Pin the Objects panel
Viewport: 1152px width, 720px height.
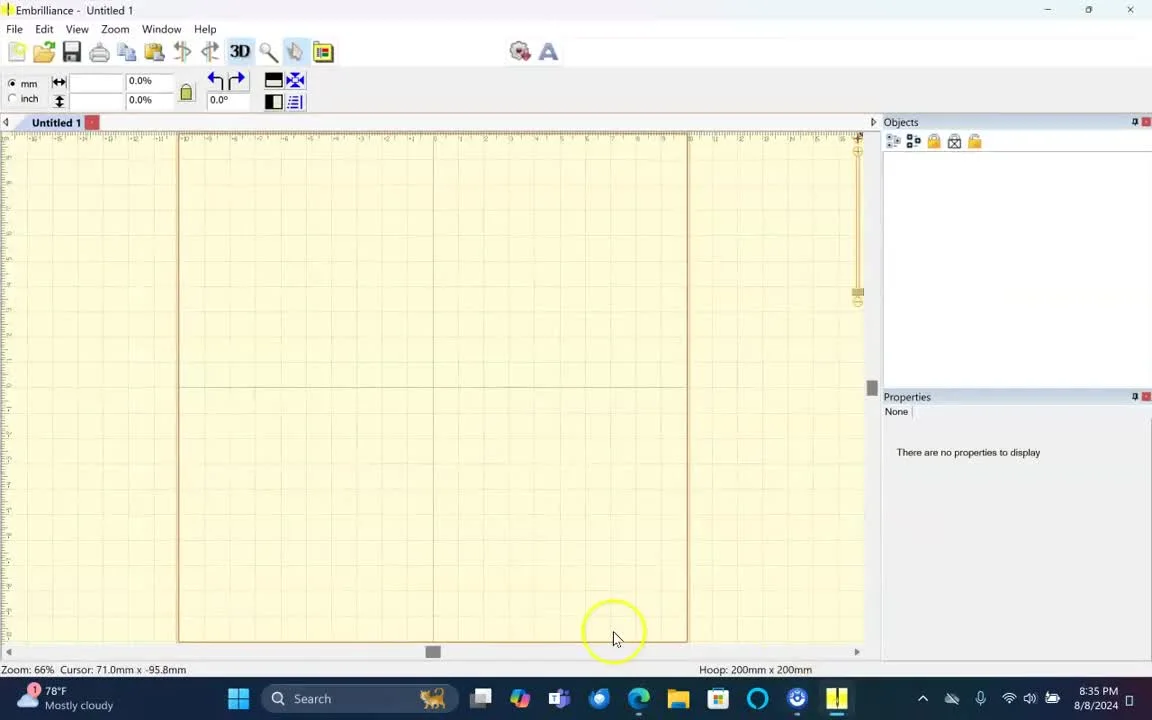coord(1134,122)
